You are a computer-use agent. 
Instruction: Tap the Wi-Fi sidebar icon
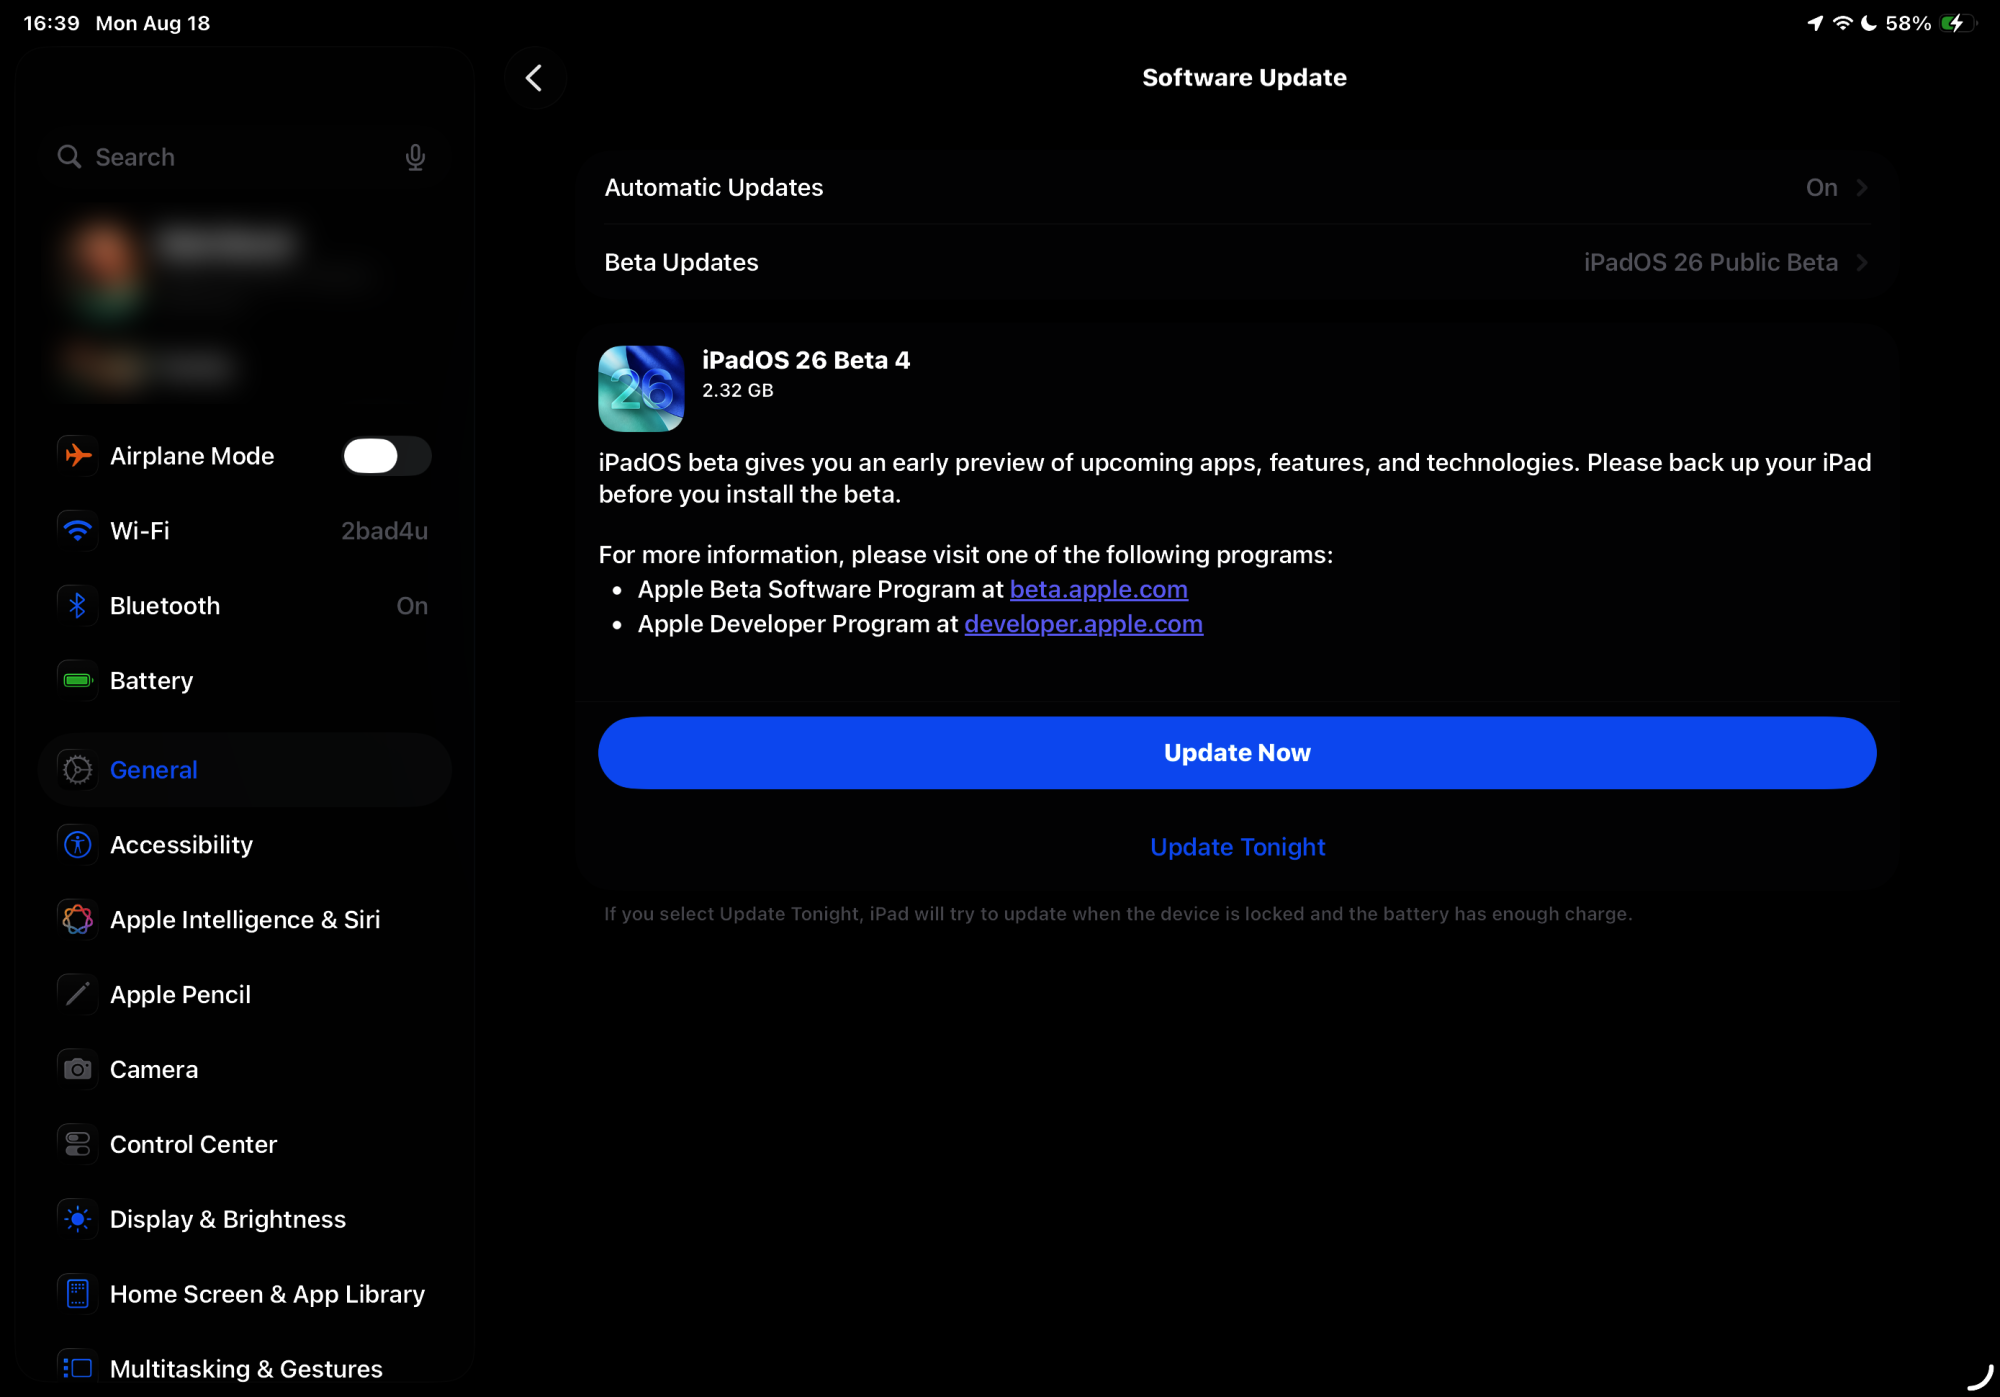[x=77, y=531]
